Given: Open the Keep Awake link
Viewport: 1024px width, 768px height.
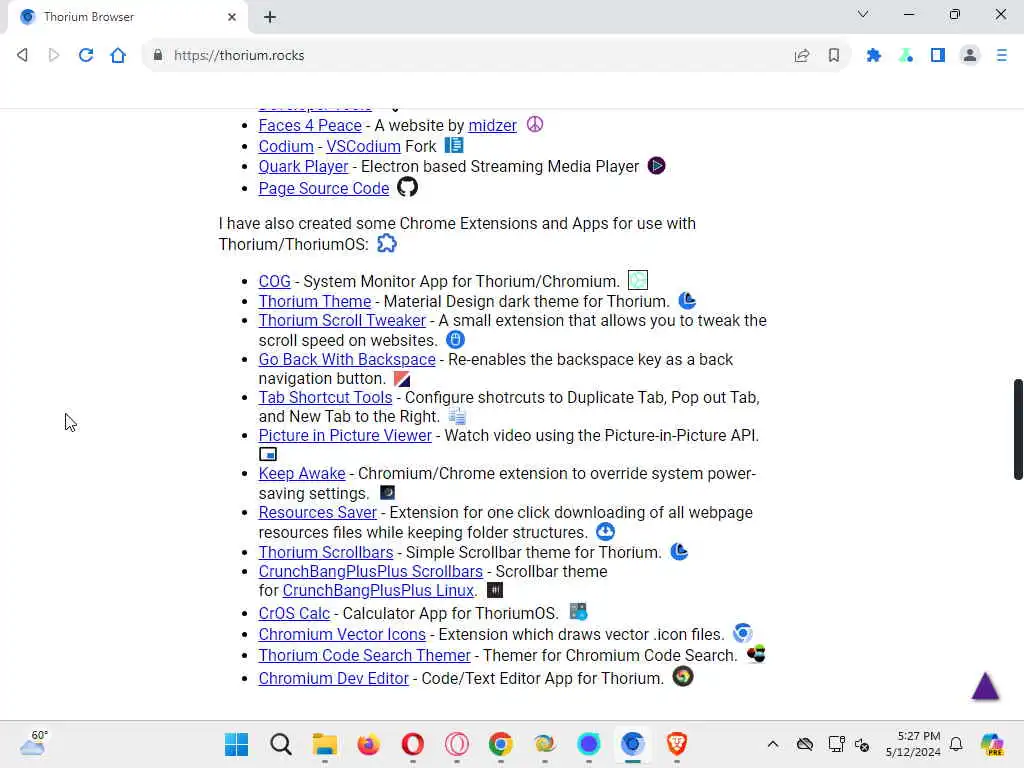Looking at the screenshot, I should tap(302, 473).
